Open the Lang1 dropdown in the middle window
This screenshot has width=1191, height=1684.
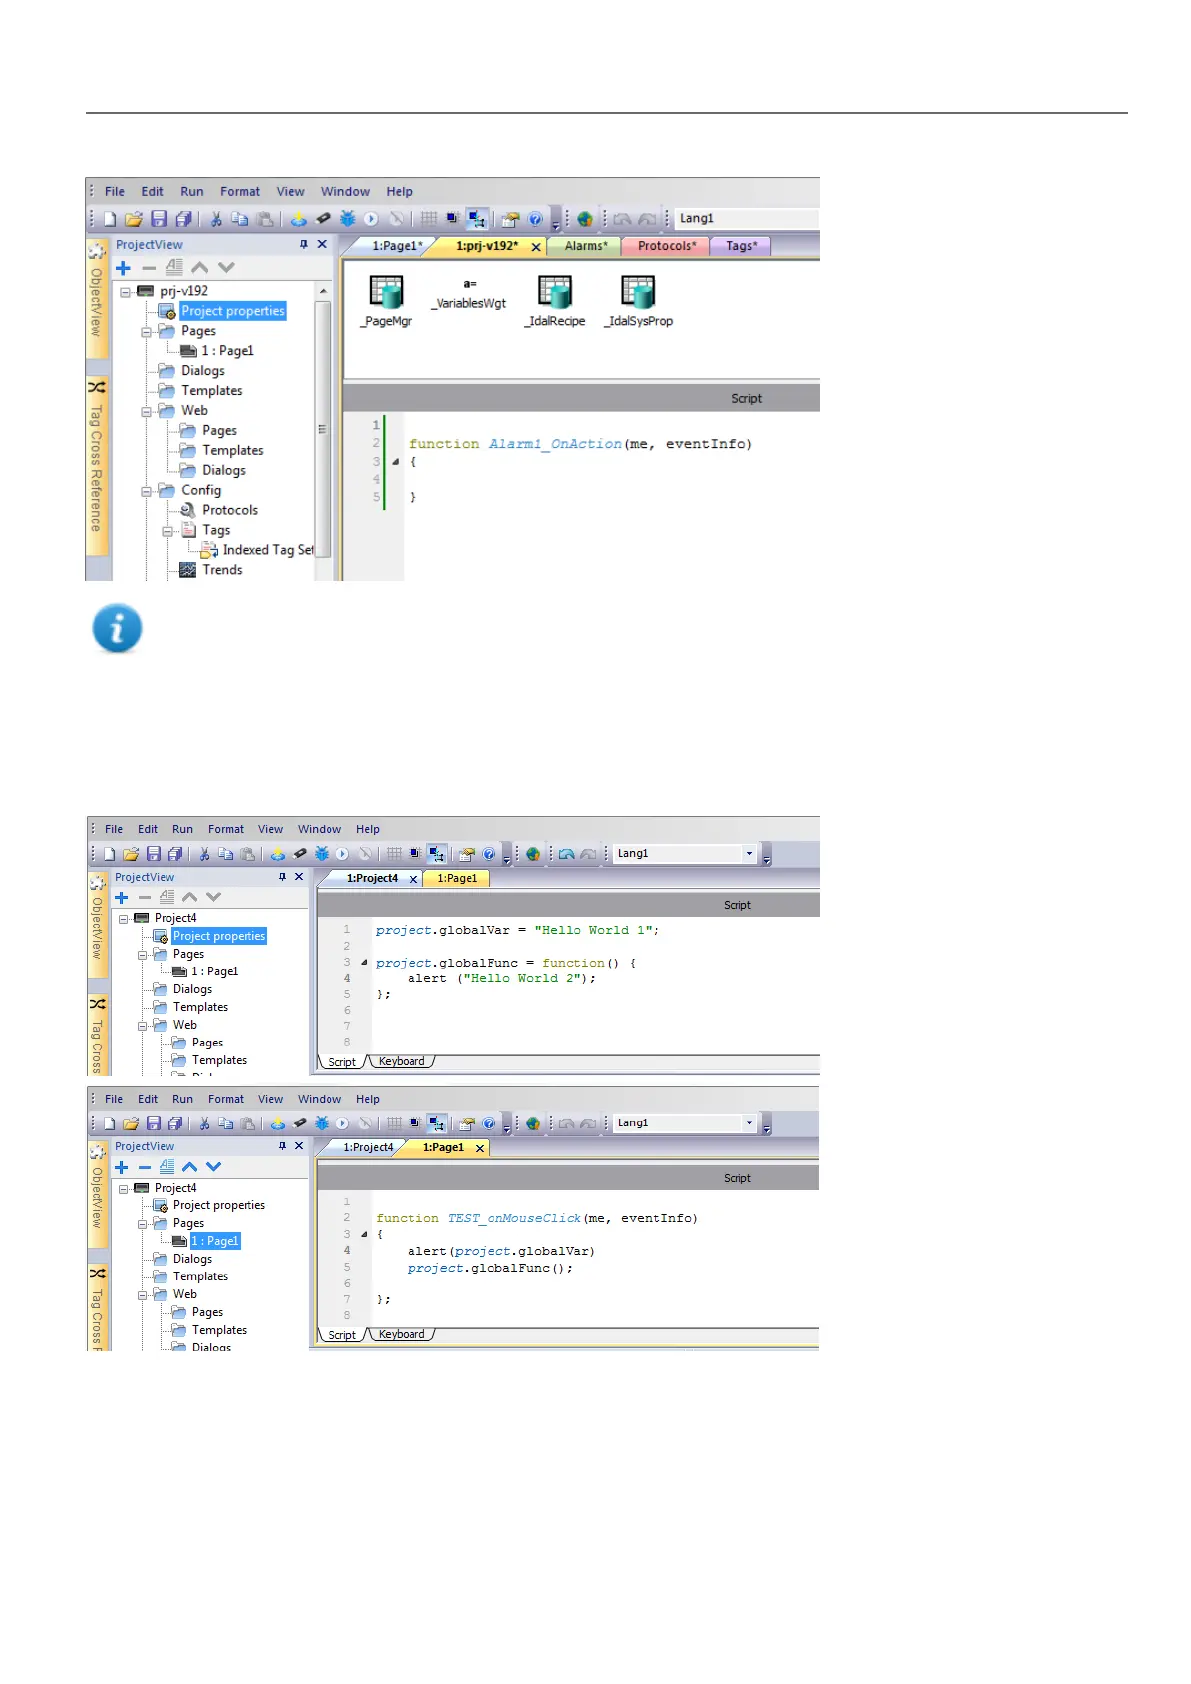point(749,854)
